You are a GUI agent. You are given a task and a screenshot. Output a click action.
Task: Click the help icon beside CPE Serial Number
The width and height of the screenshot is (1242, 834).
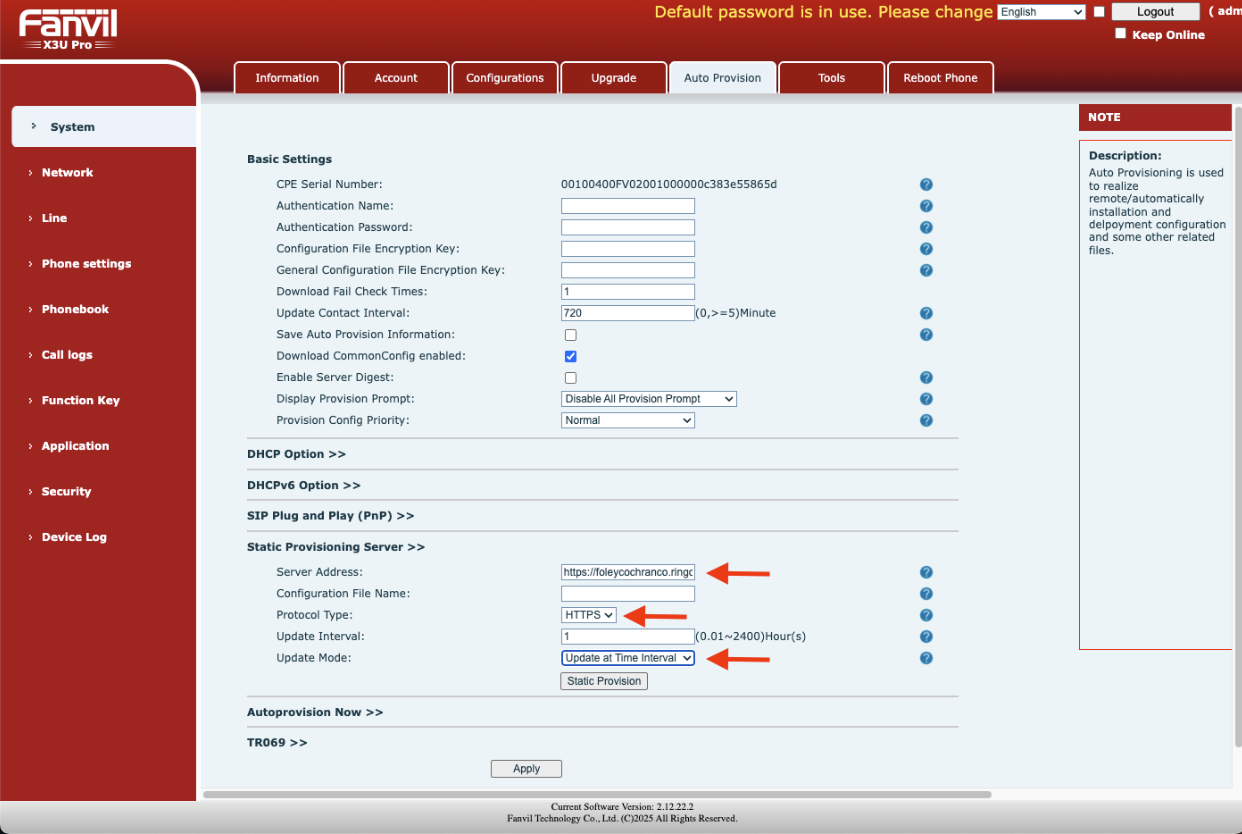926,184
